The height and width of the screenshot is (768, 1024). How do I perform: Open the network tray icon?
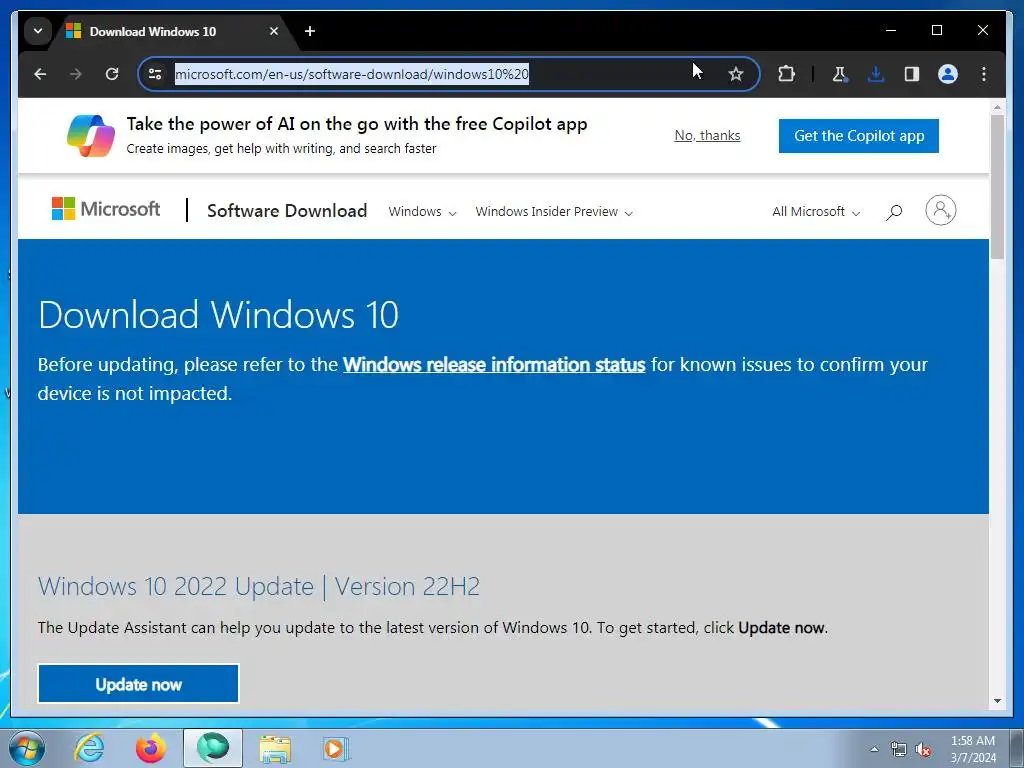[899, 750]
